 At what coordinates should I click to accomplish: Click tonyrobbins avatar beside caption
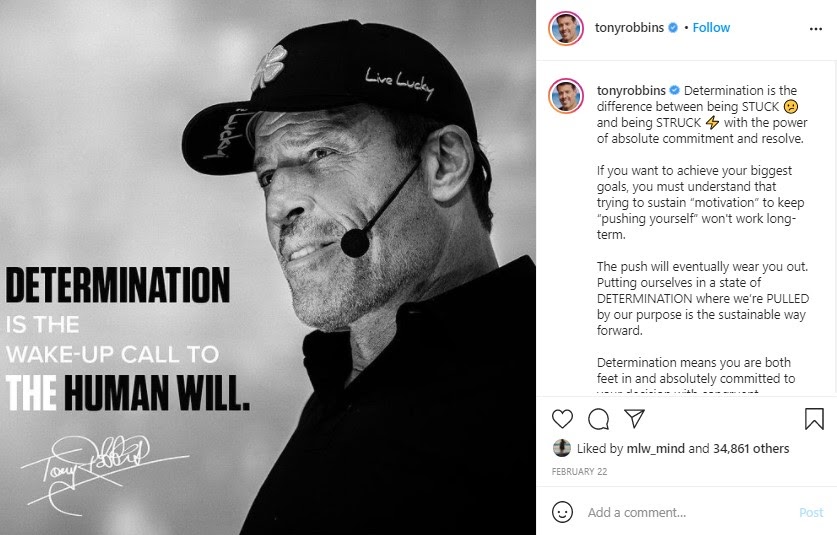(565, 96)
